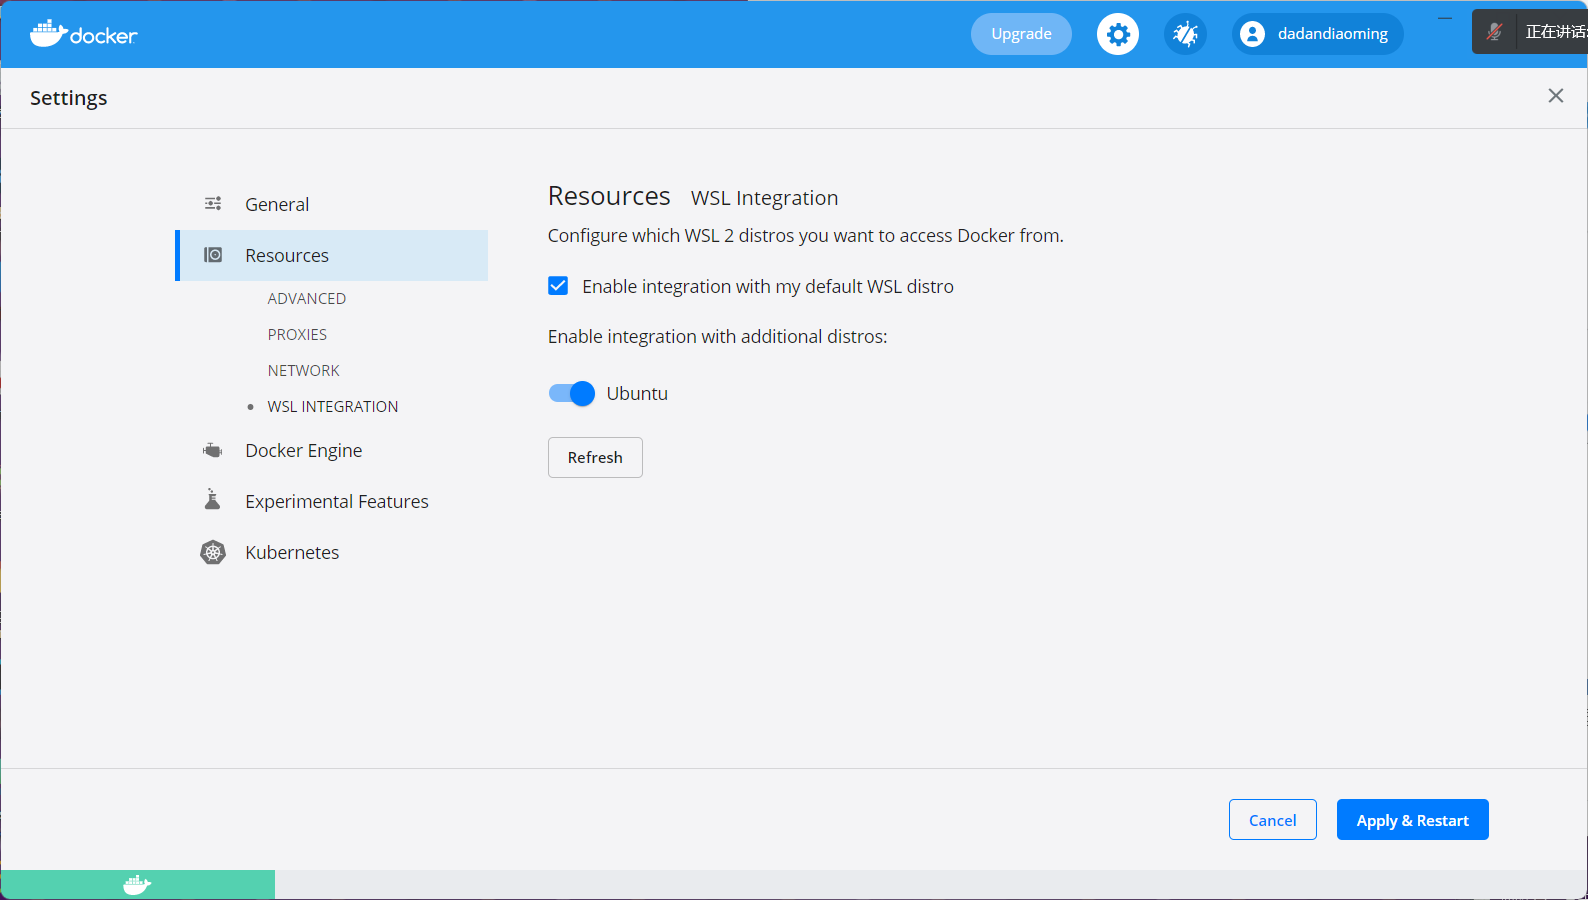Click the muted microphone icon
This screenshot has height=900, width=1588.
click(x=1495, y=32)
